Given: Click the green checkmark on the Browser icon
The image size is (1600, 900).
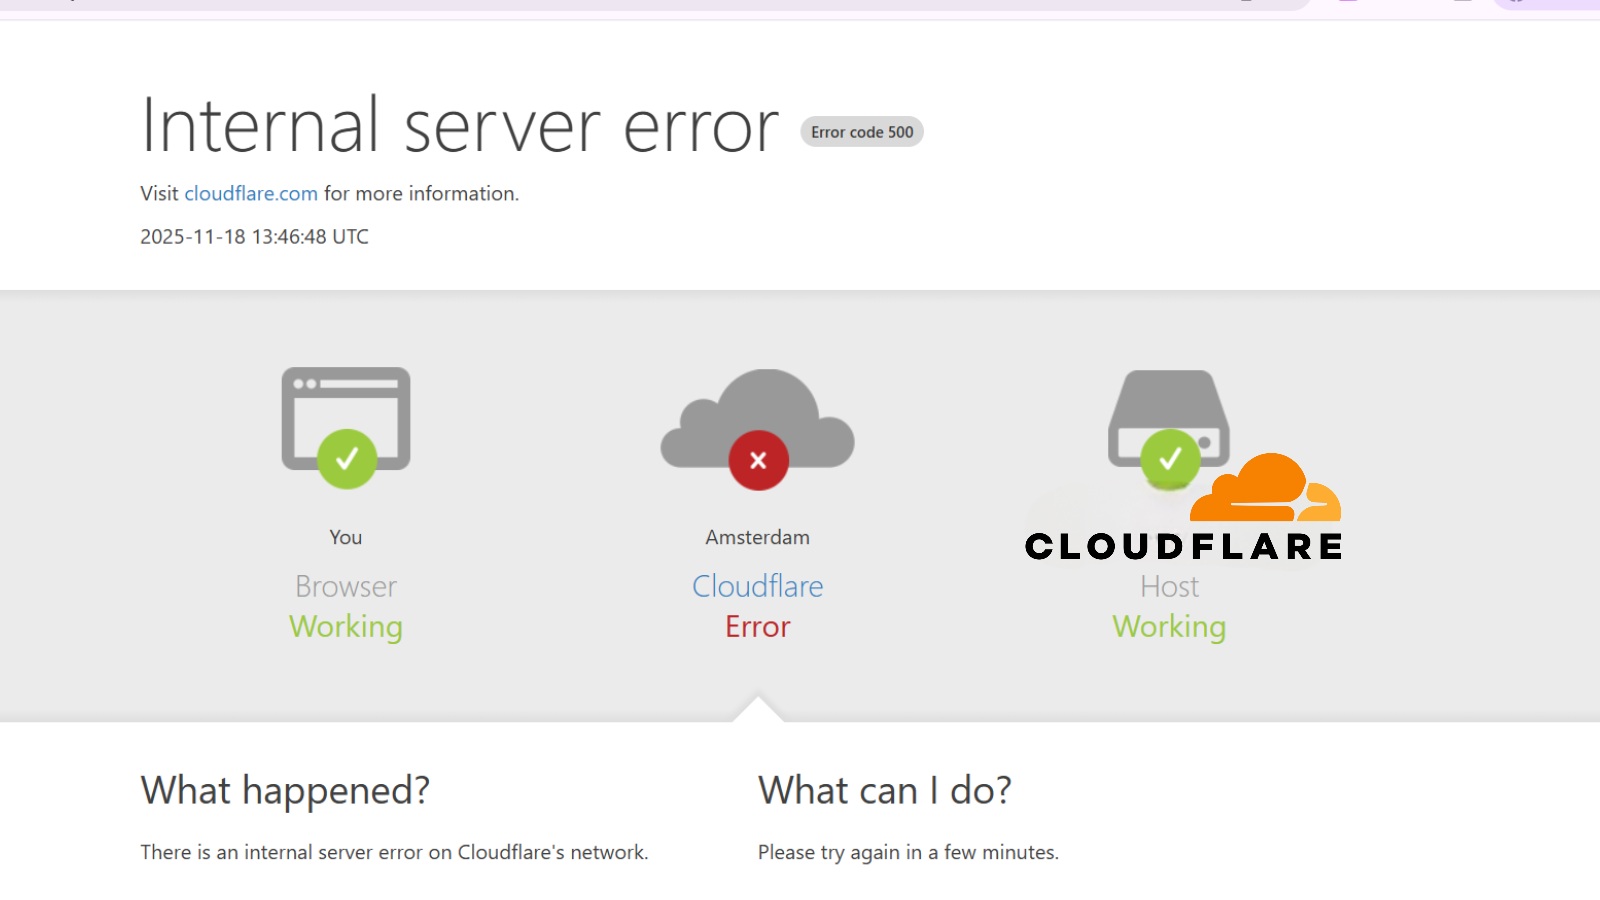Looking at the screenshot, I should tap(345, 459).
